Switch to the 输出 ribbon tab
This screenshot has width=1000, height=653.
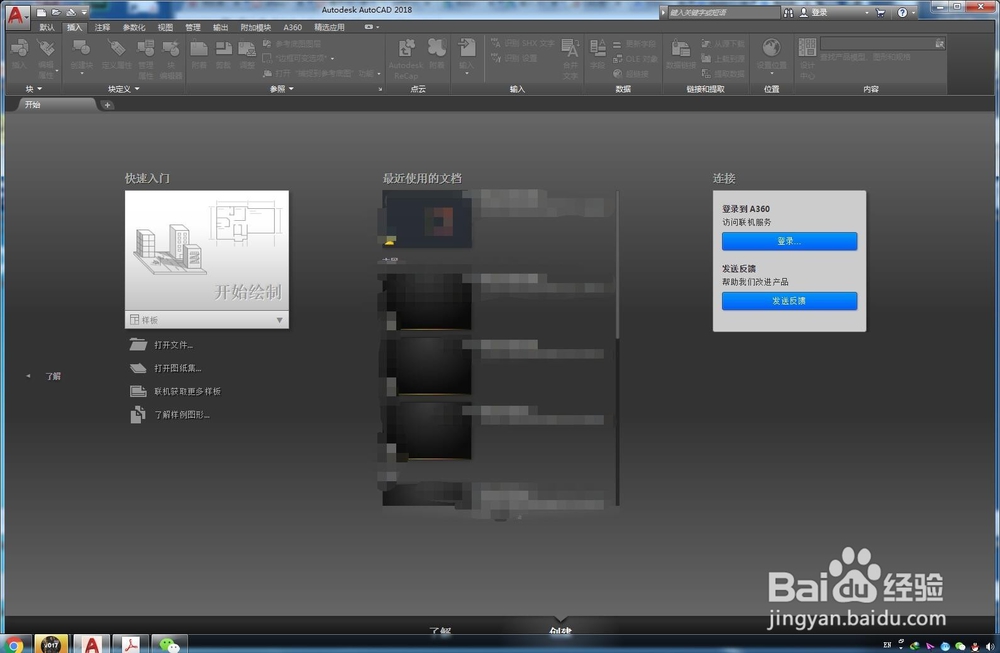click(x=221, y=27)
